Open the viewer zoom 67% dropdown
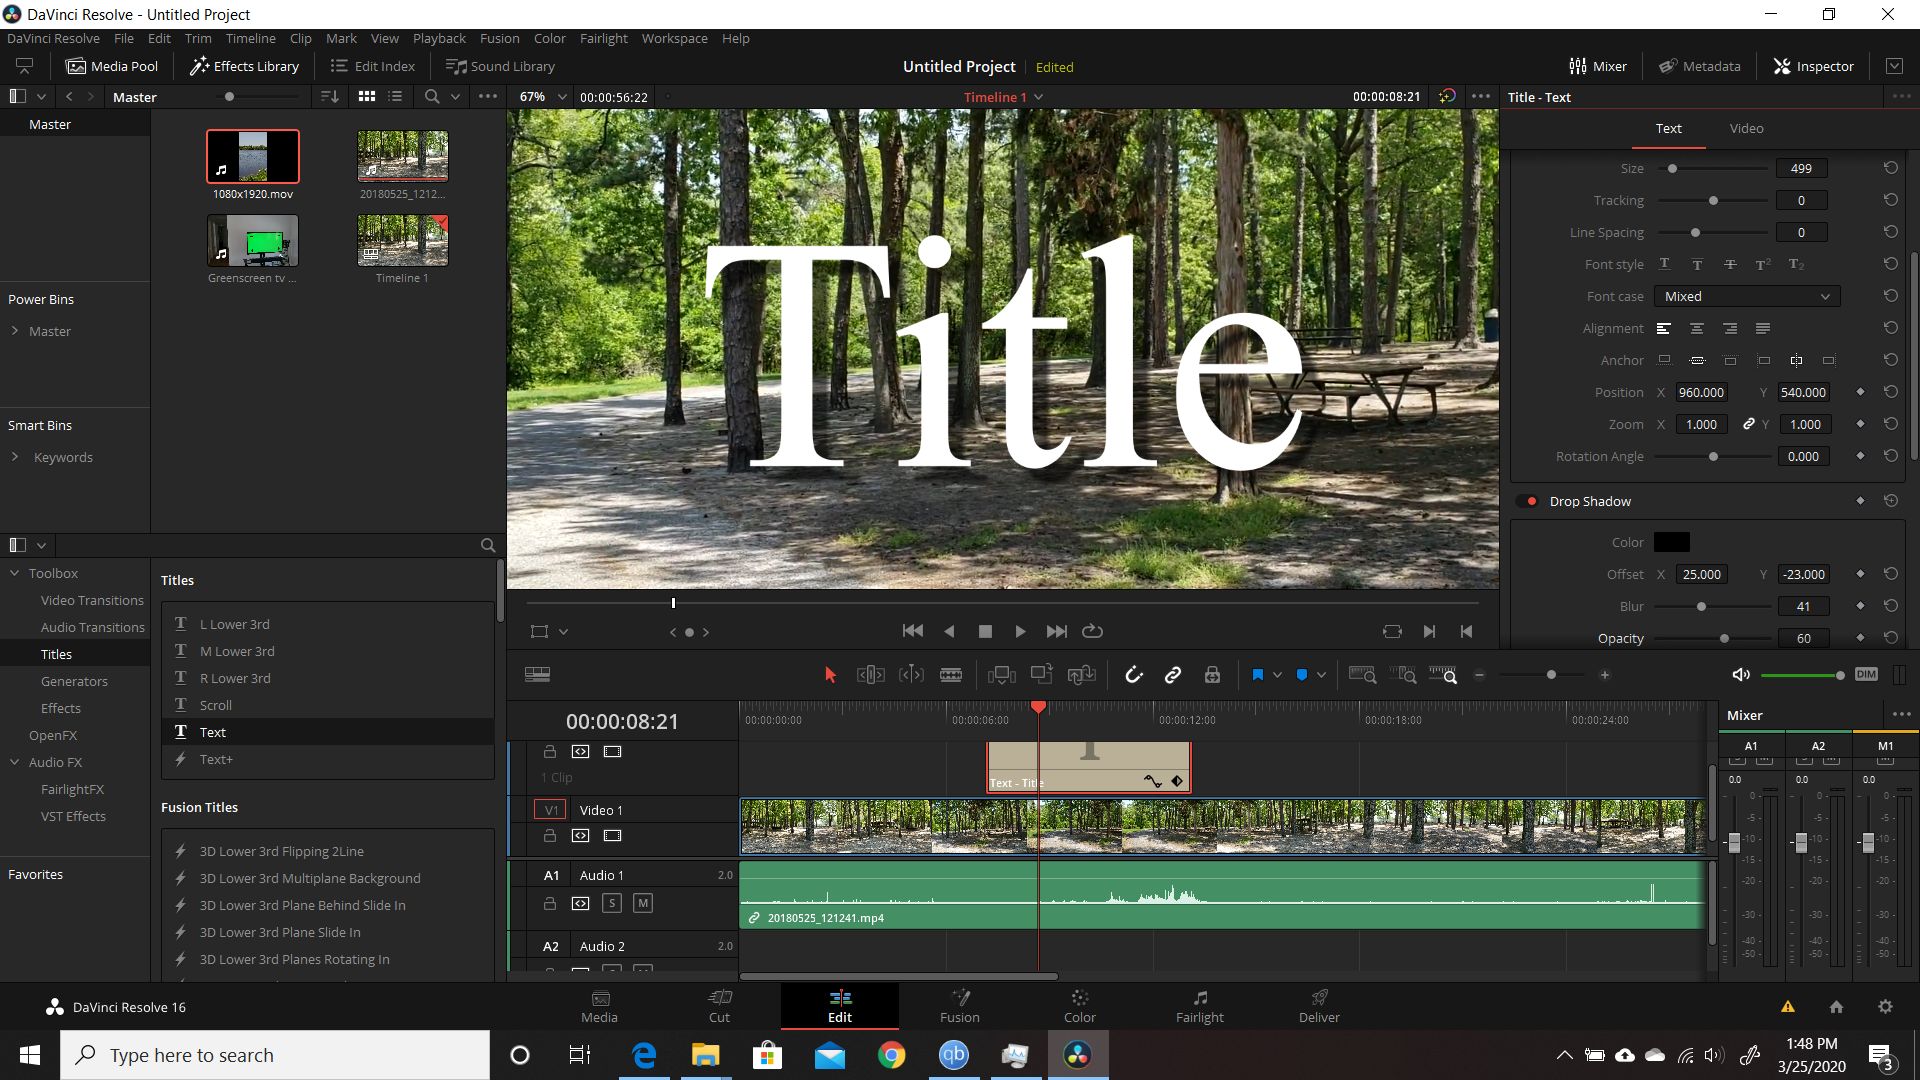This screenshot has width=1920, height=1080. [x=543, y=97]
